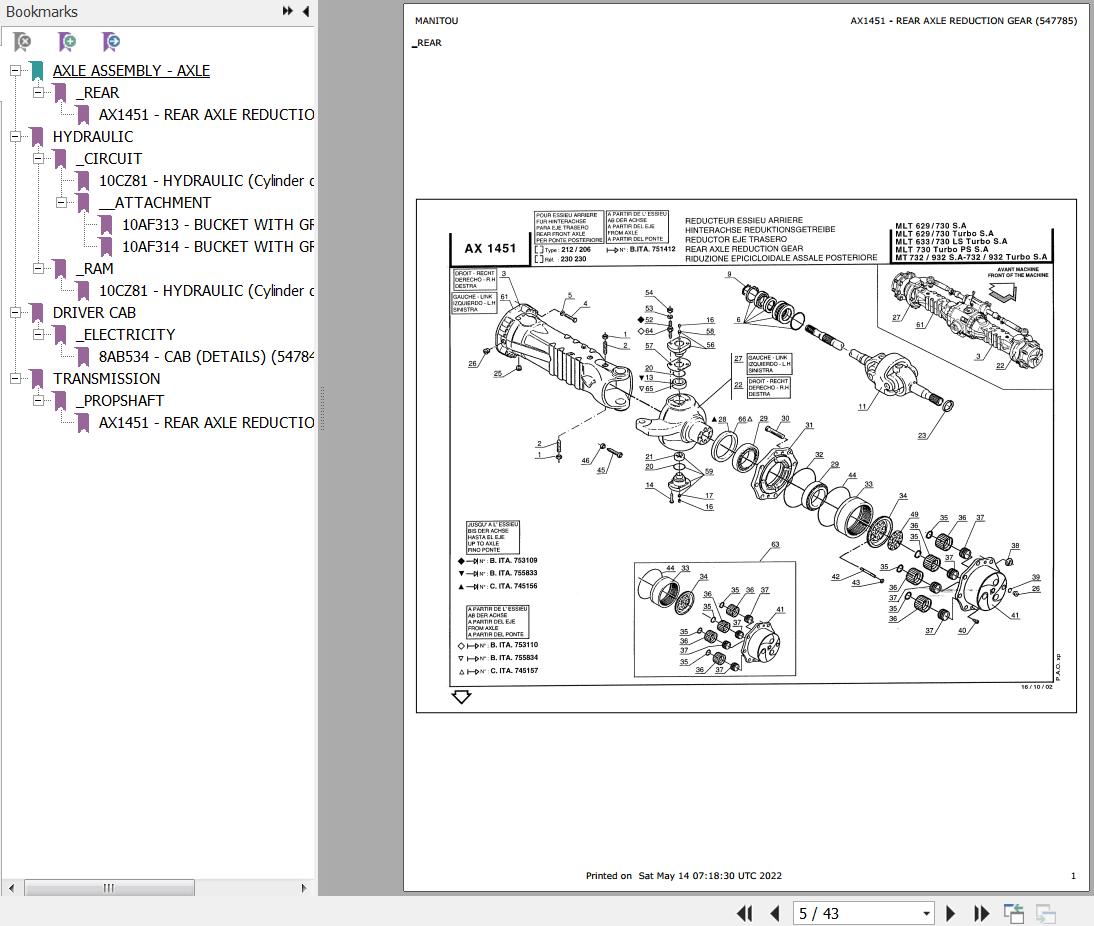The width and height of the screenshot is (1094, 926).
Task: Select the _ELECTRICITY bookmark
Action: point(126,334)
